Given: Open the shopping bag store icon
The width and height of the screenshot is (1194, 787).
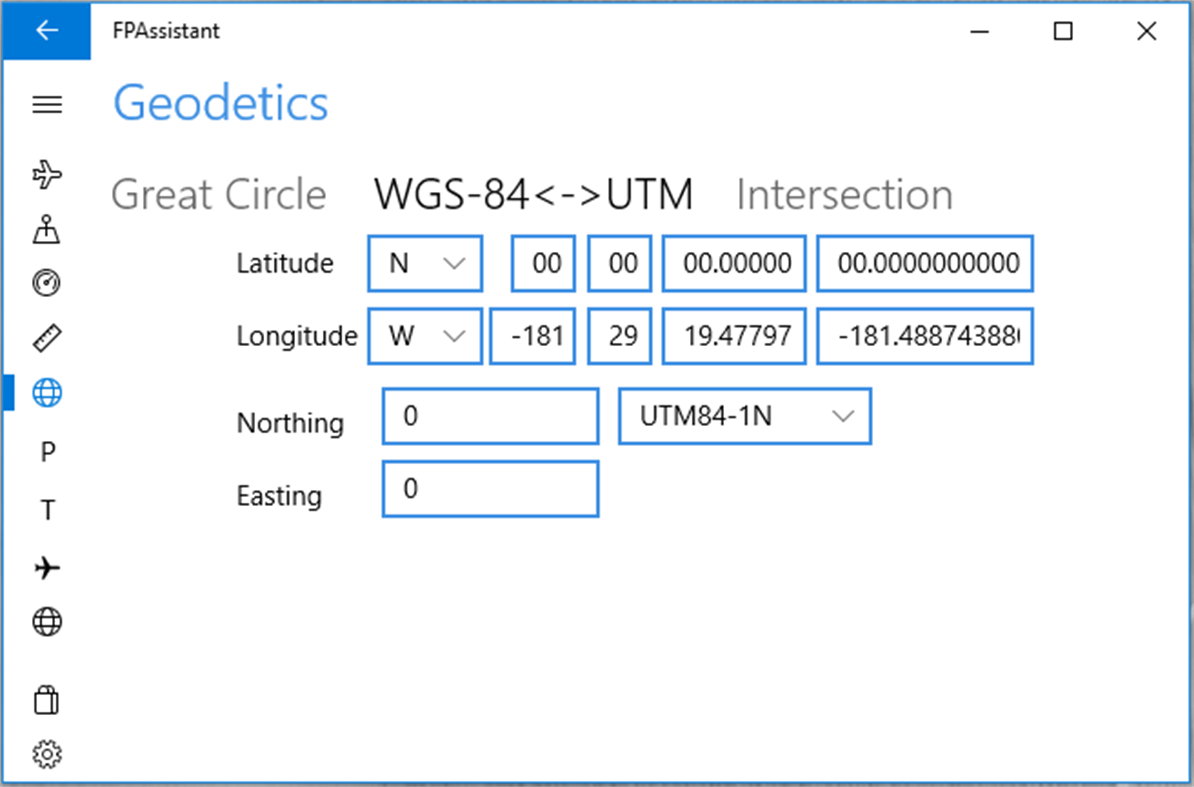Looking at the screenshot, I should point(46,700).
